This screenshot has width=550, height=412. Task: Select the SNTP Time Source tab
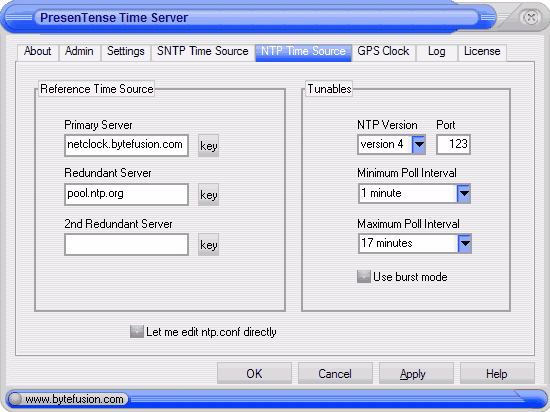click(x=203, y=52)
